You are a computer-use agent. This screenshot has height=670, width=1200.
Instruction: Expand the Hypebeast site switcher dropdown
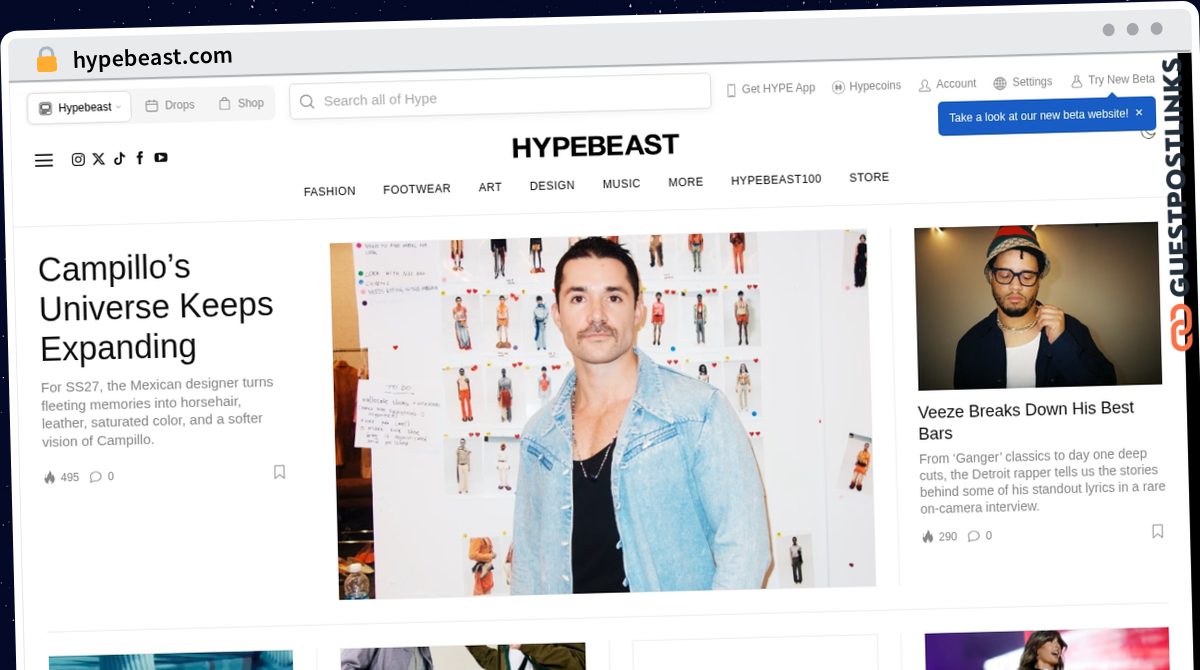pos(79,107)
